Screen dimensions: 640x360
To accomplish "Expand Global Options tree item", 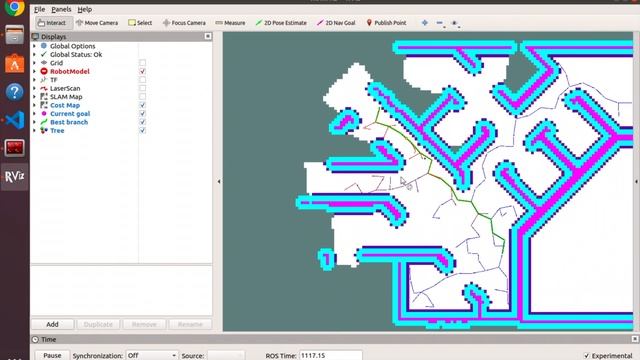I will pos(35,46).
